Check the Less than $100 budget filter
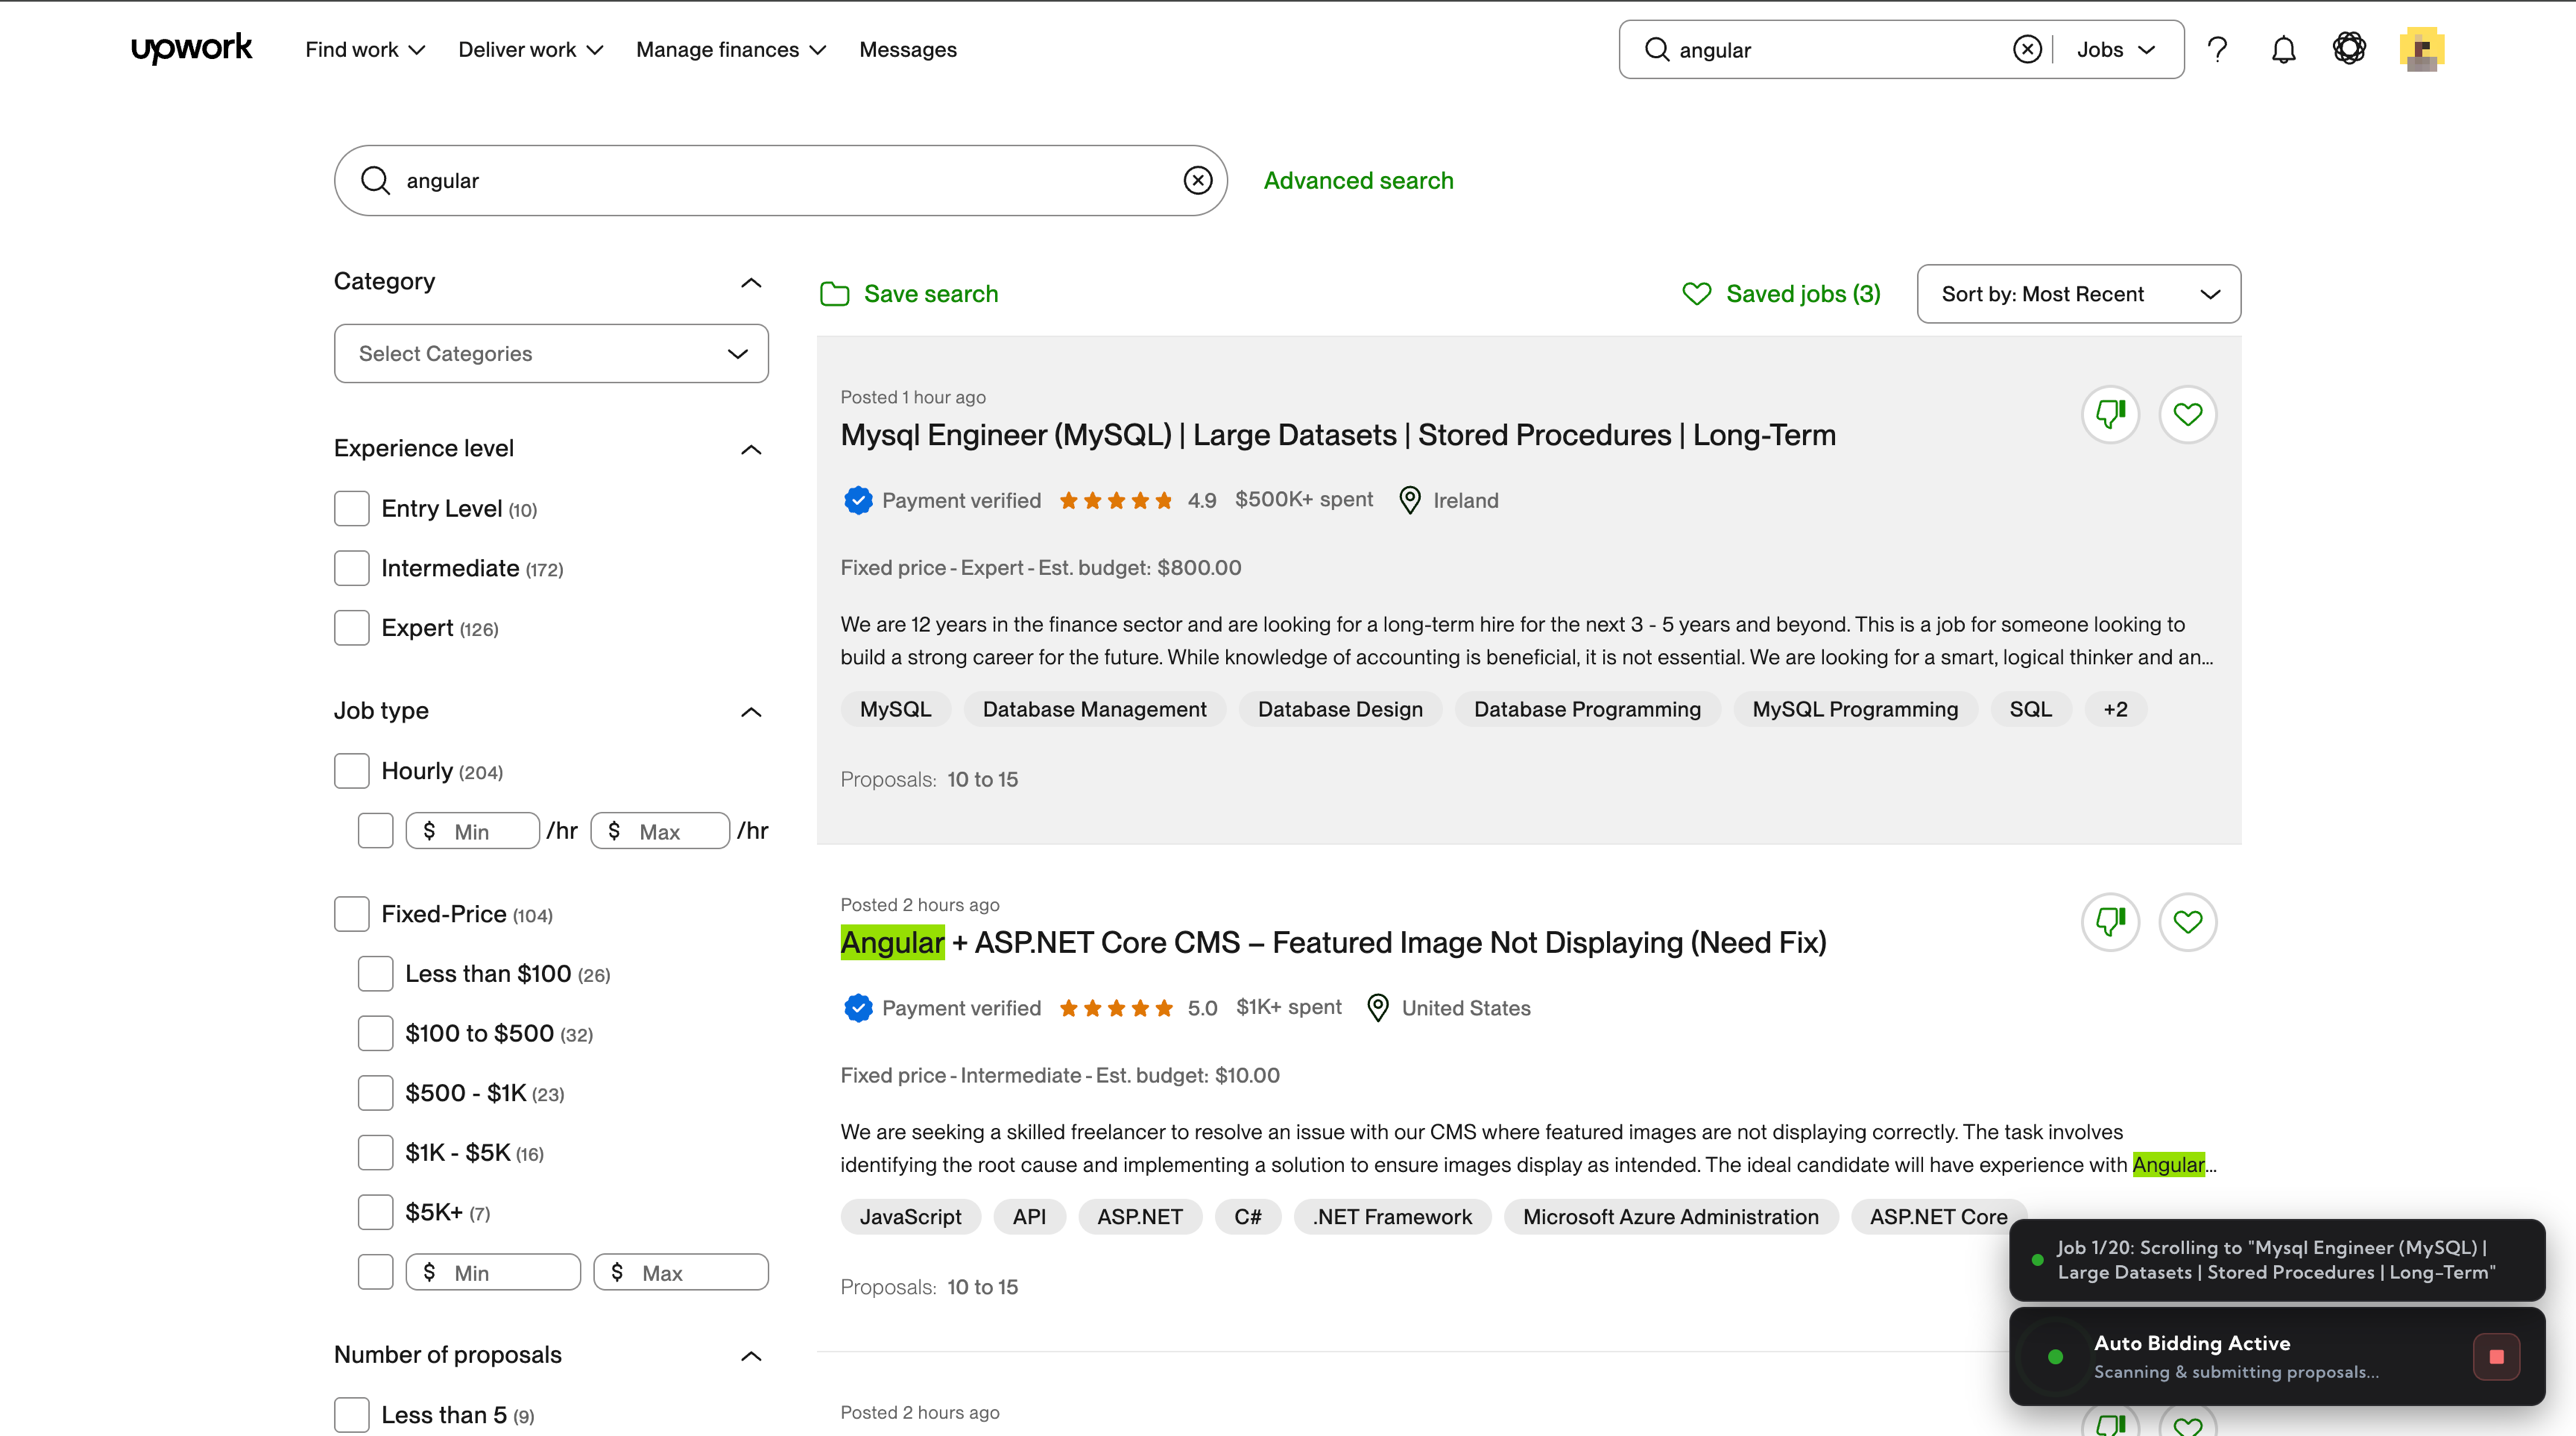Screen dimensions: 2576x1436 pos(375,974)
